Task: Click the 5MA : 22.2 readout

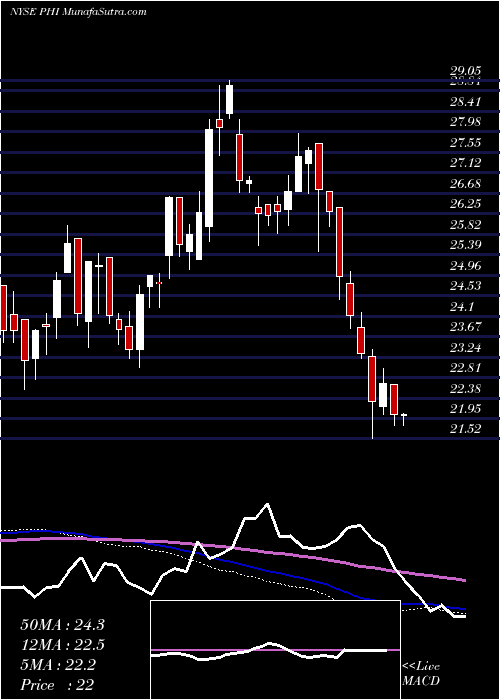Action: (58, 665)
